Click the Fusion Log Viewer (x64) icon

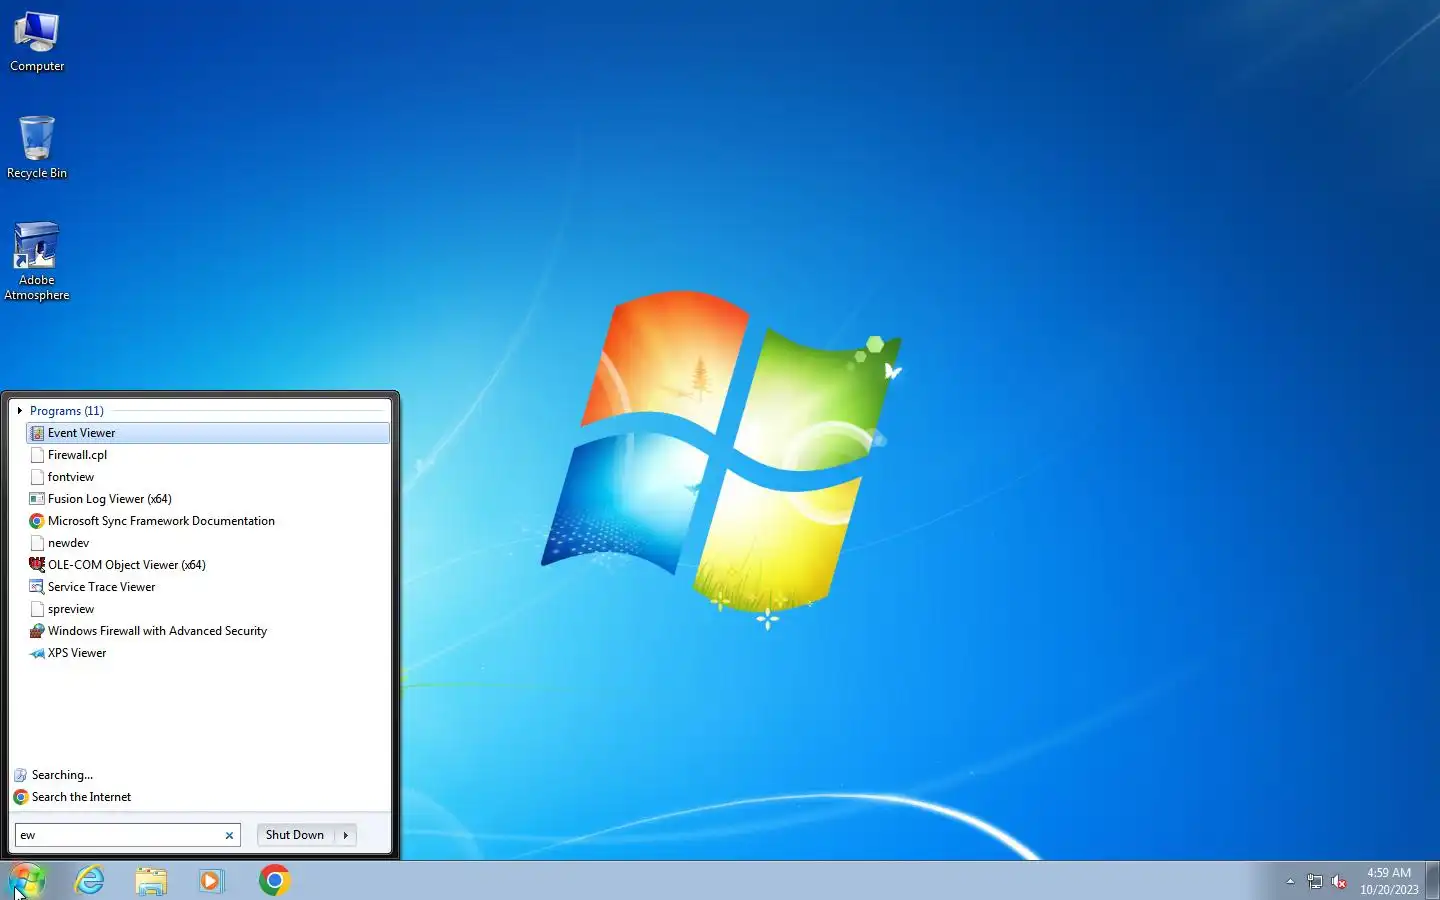37,499
